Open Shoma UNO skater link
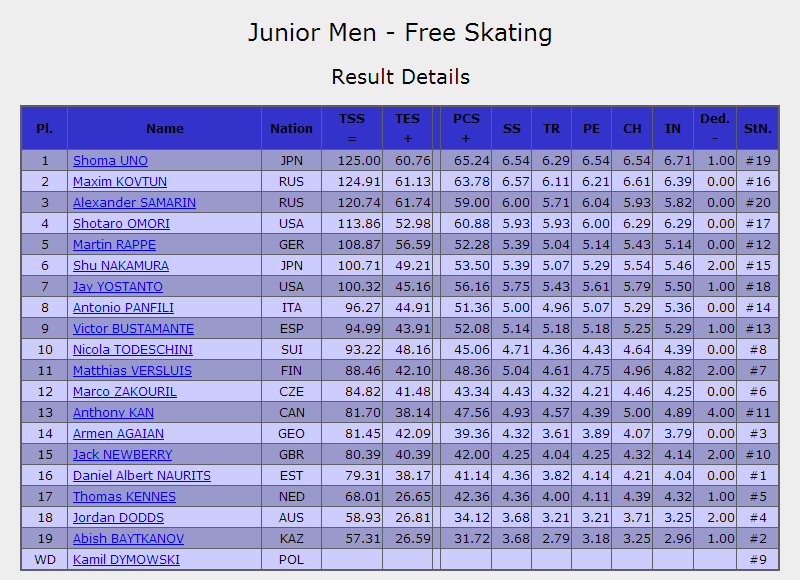This screenshot has width=800, height=580. 110,161
